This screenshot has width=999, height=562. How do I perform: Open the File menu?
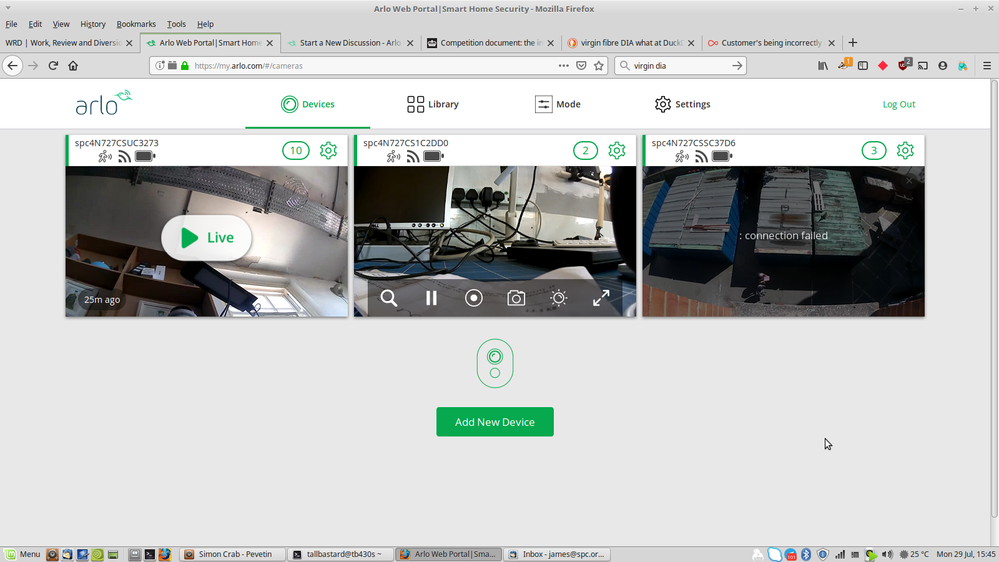[11, 24]
